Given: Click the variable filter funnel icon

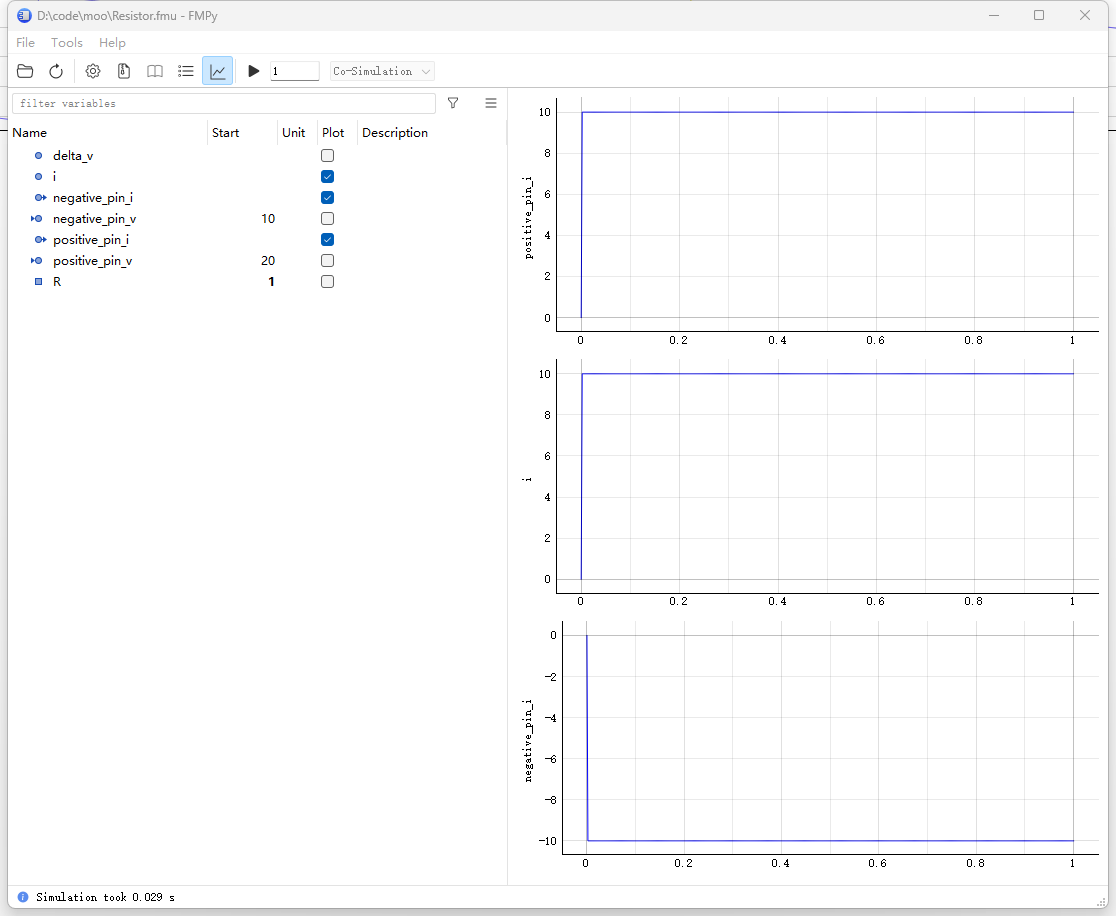Looking at the screenshot, I should [453, 103].
